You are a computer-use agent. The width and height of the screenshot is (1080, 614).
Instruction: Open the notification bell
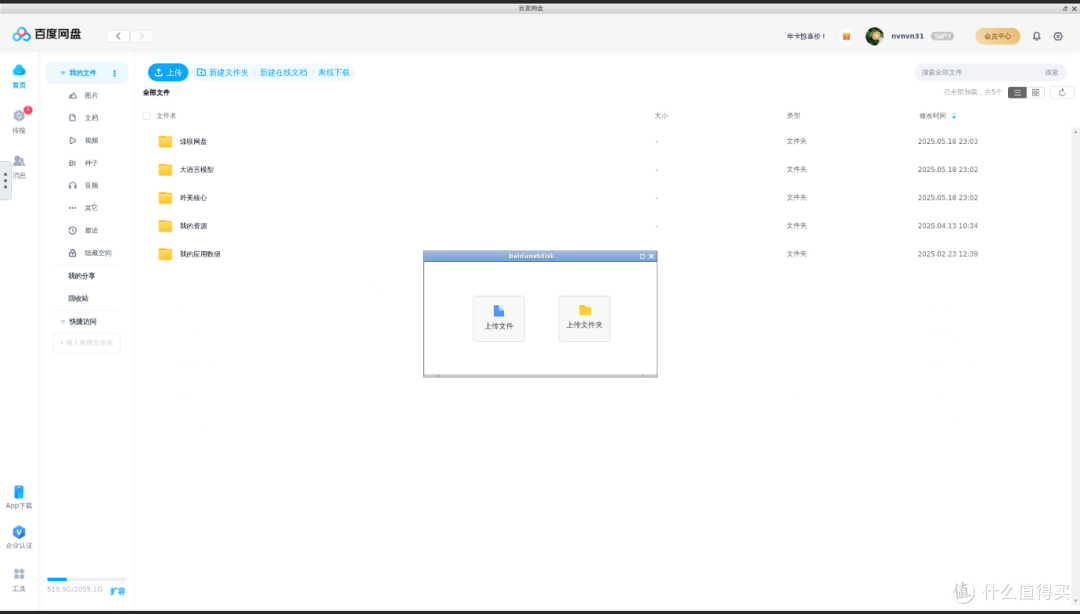click(x=1037, y=36)
